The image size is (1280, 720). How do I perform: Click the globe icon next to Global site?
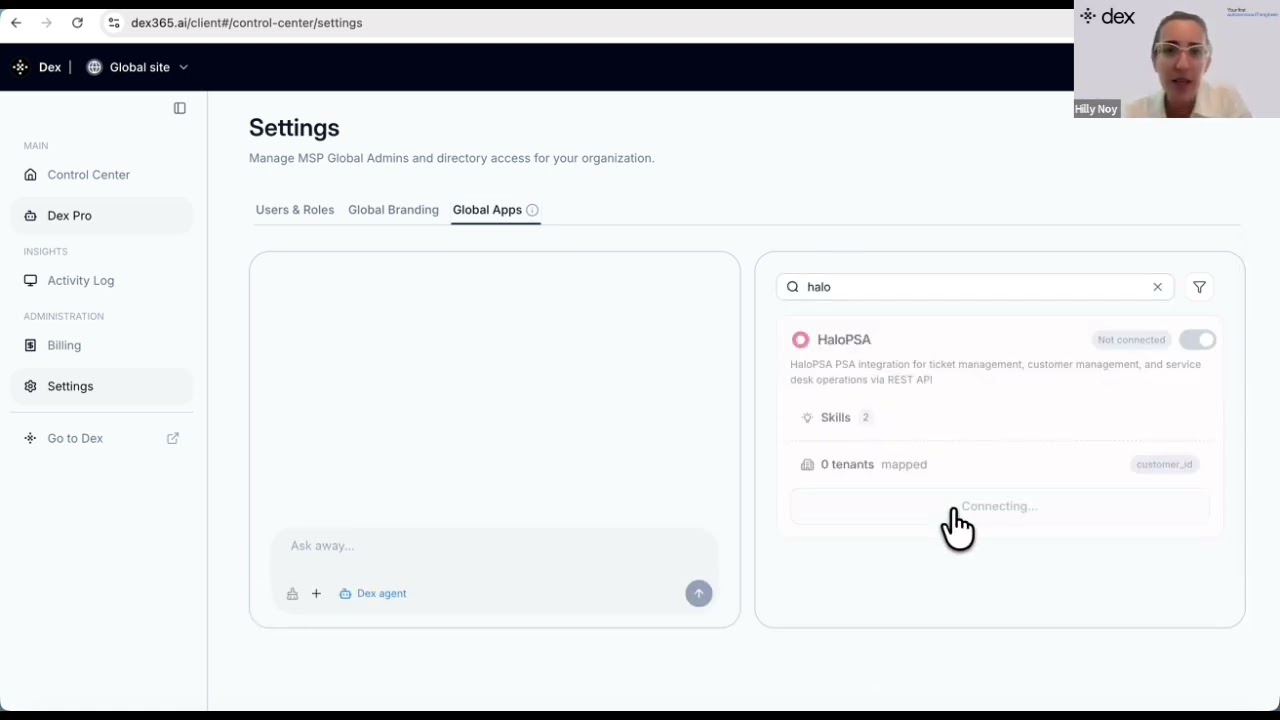tap(95, 67)
